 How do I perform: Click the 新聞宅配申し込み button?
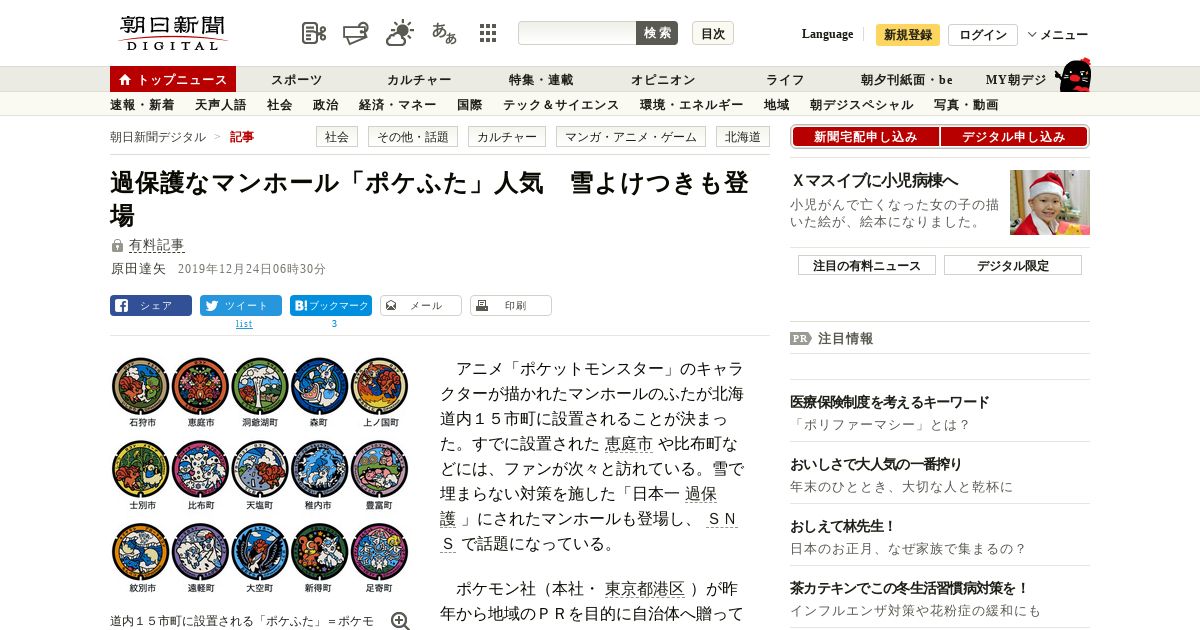(865, 137)
